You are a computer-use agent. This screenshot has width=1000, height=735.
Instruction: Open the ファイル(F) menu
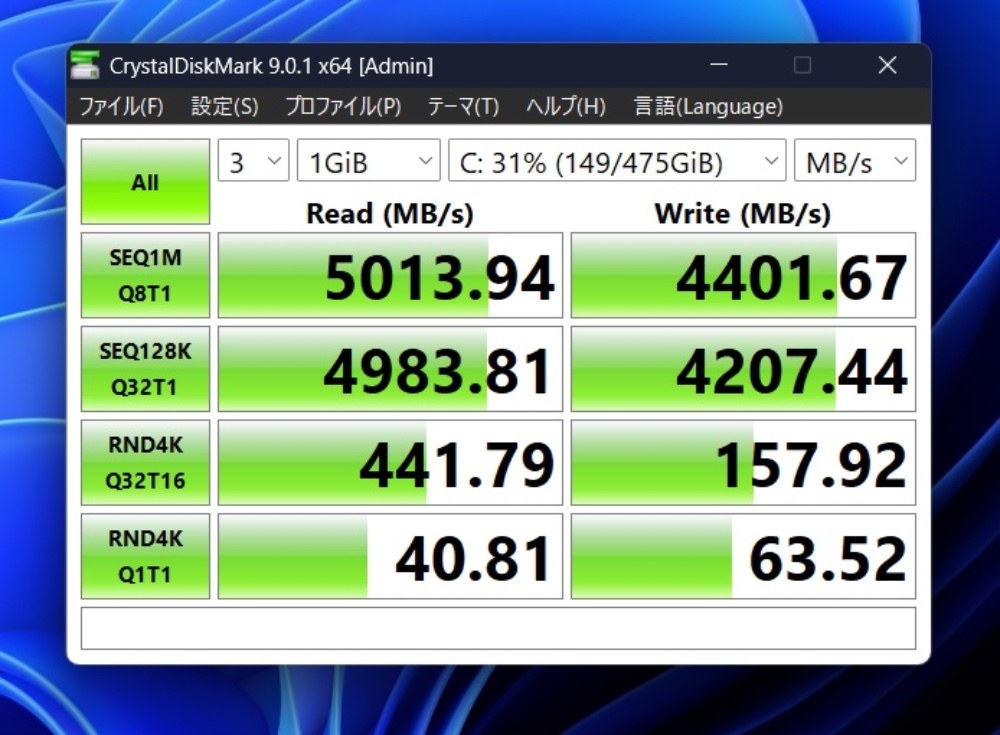[121, 106]
